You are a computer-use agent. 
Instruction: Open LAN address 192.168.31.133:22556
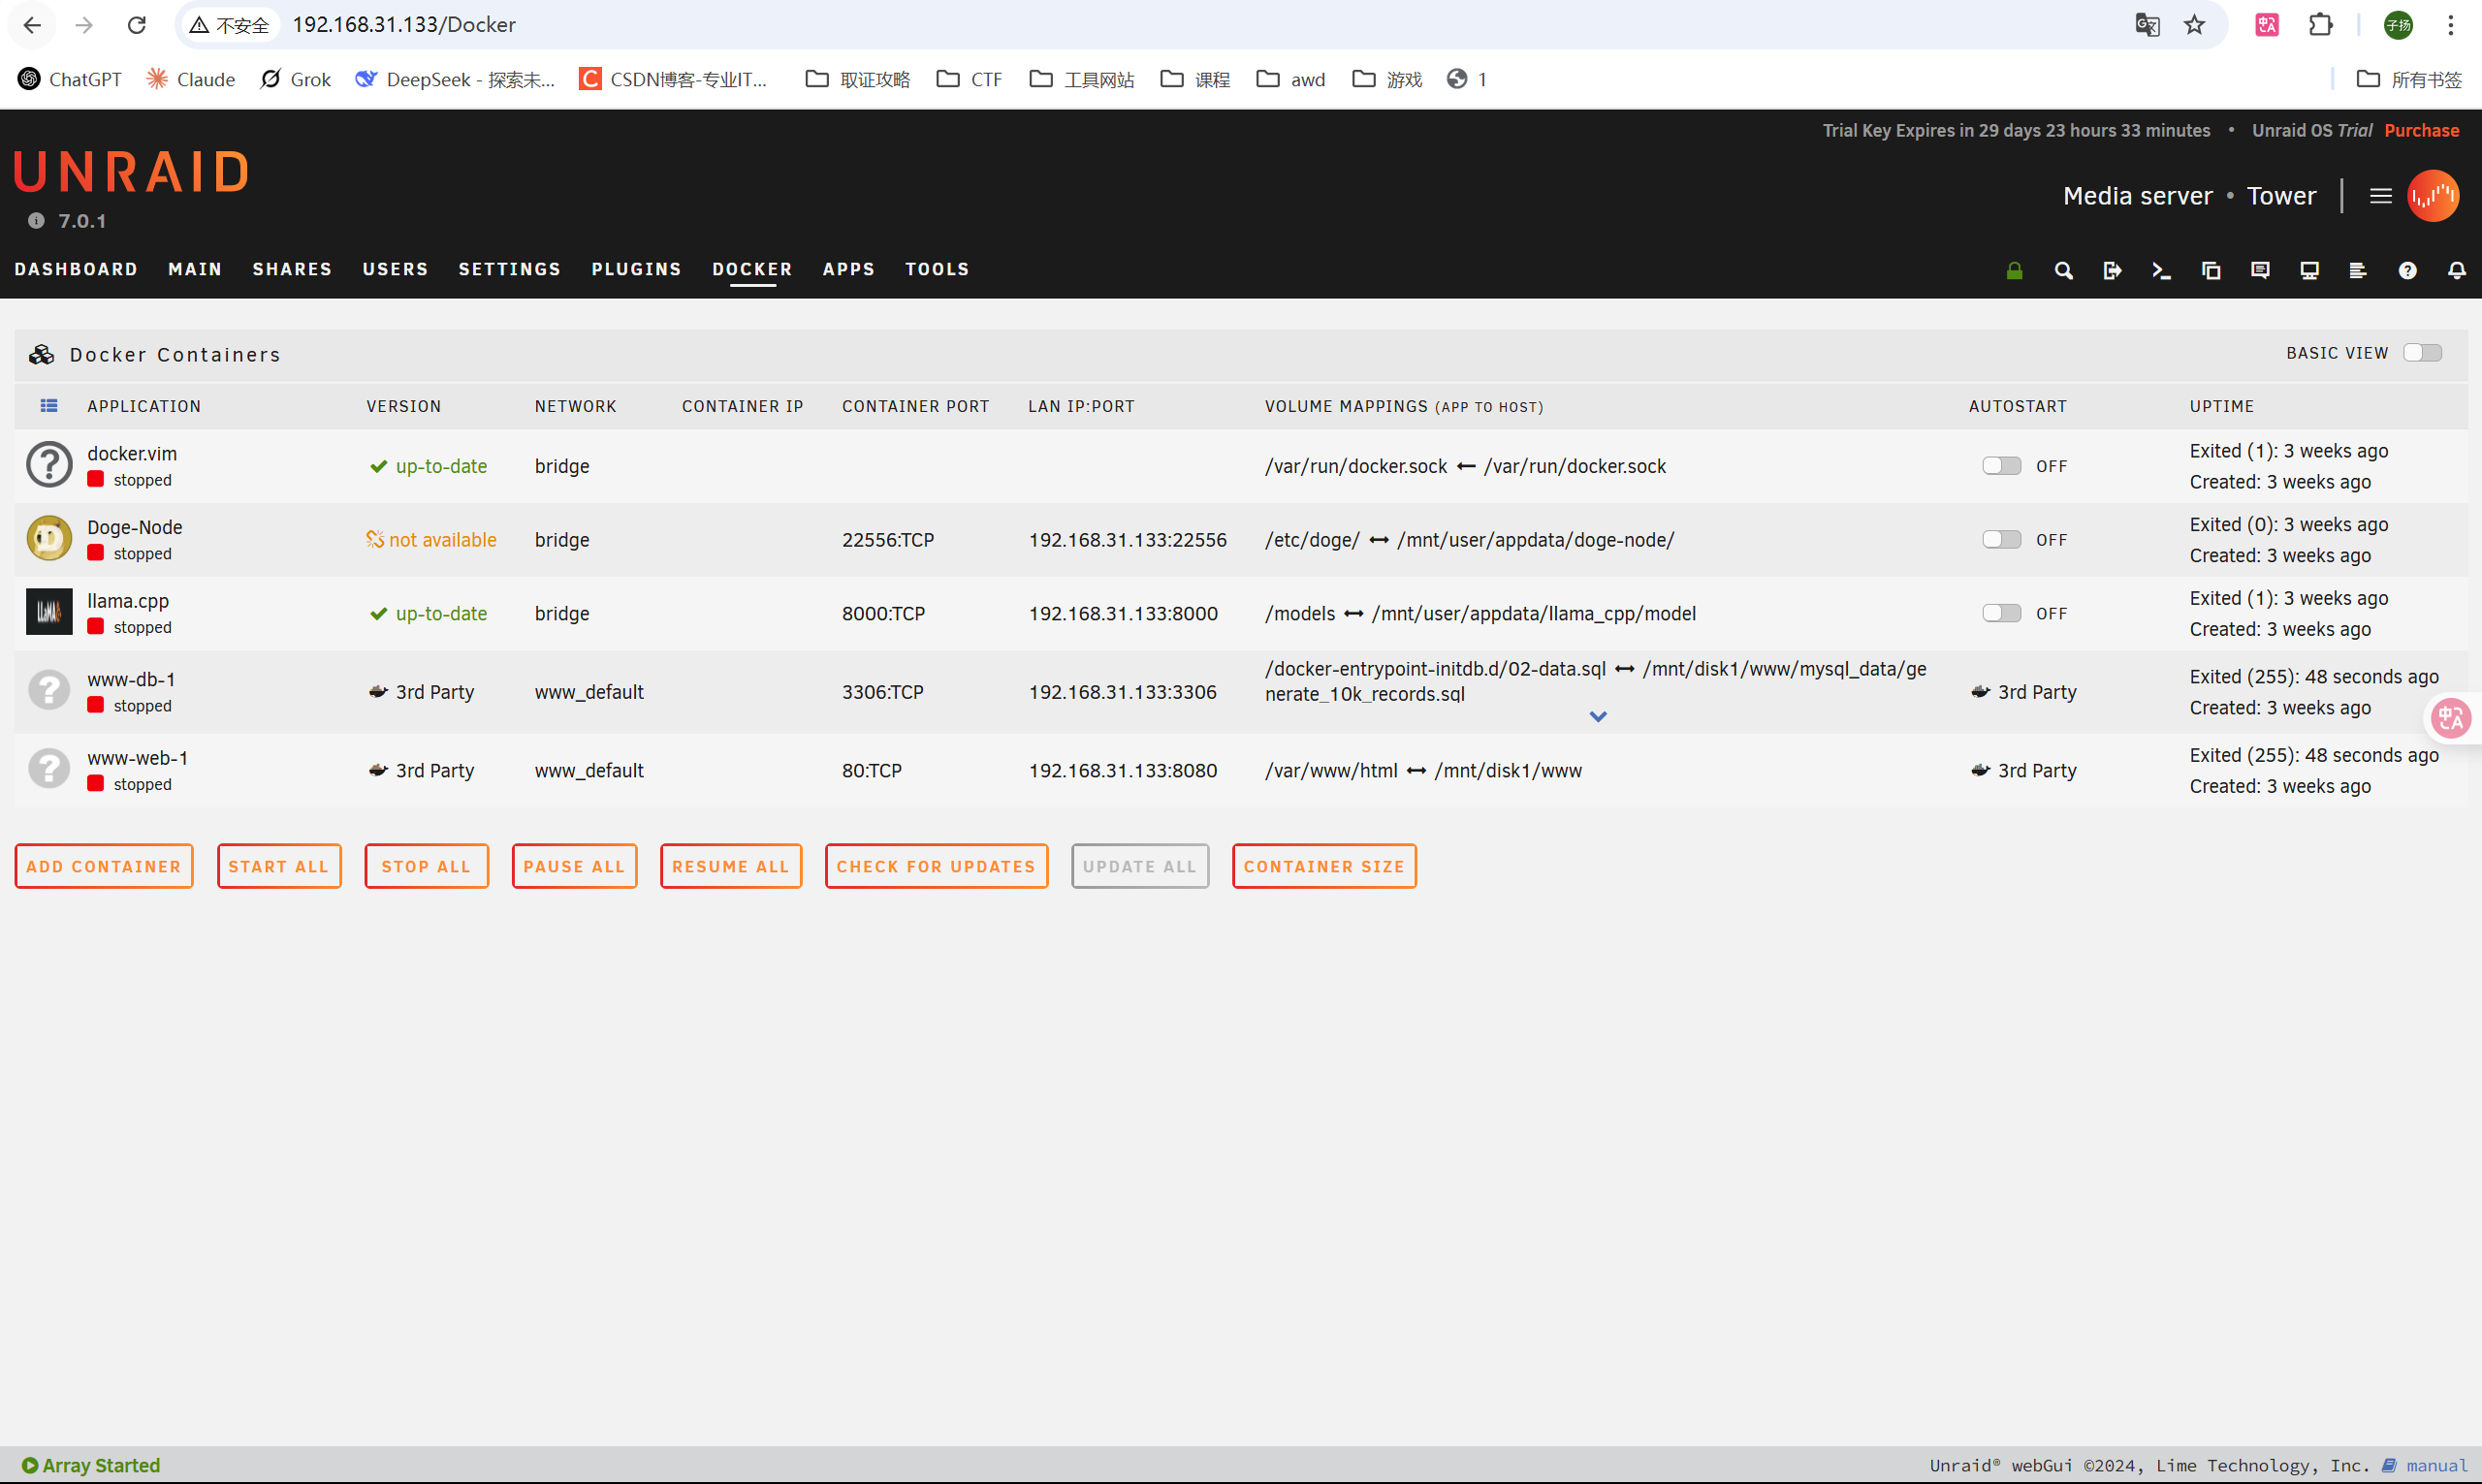click(1127, 539)
